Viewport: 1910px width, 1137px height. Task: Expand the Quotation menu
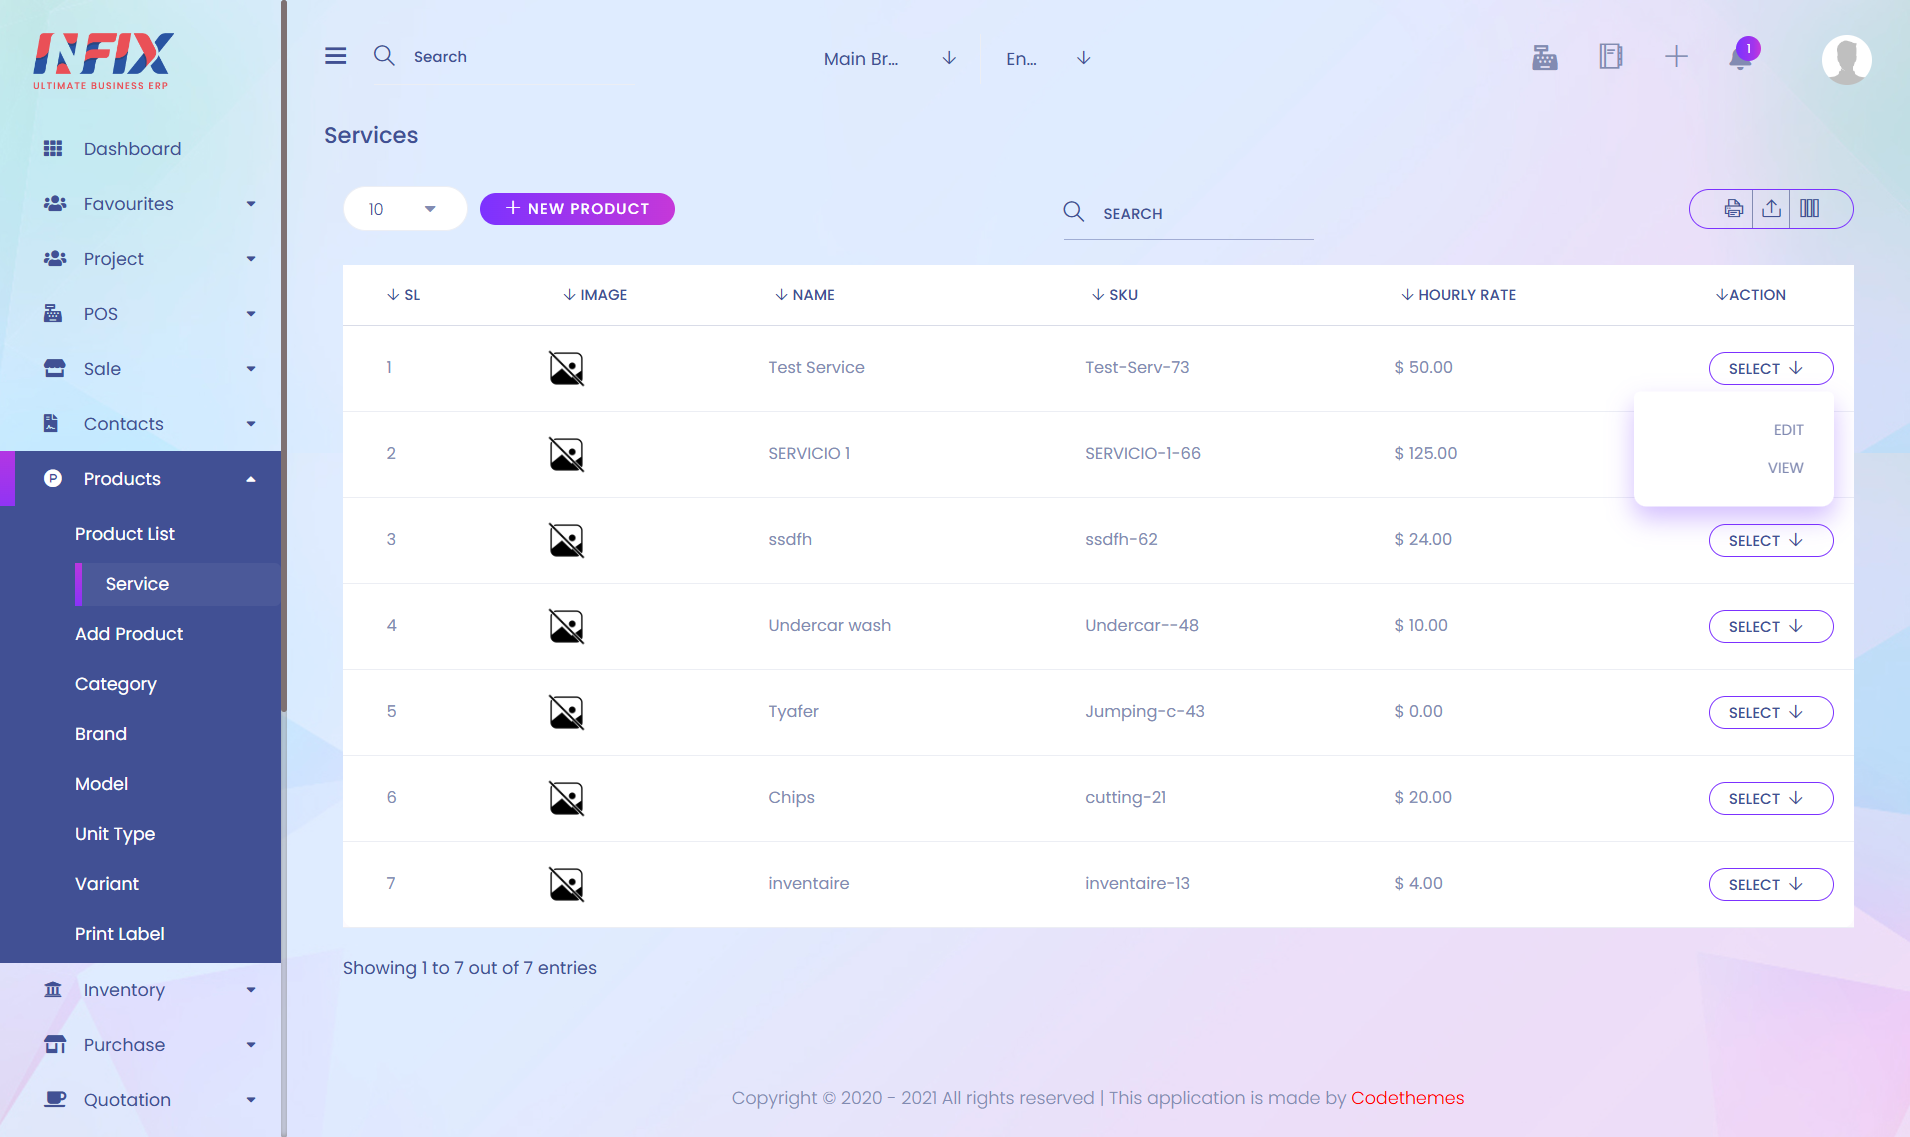point(251,1100)
